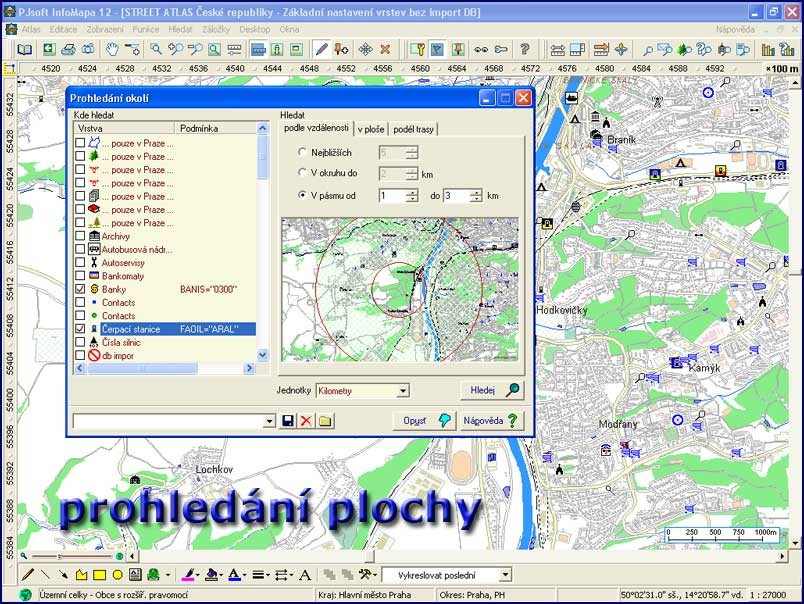This screenshot has height=604, width=804.
Task: Open the Hledat menu
Action: pos(180,29)
